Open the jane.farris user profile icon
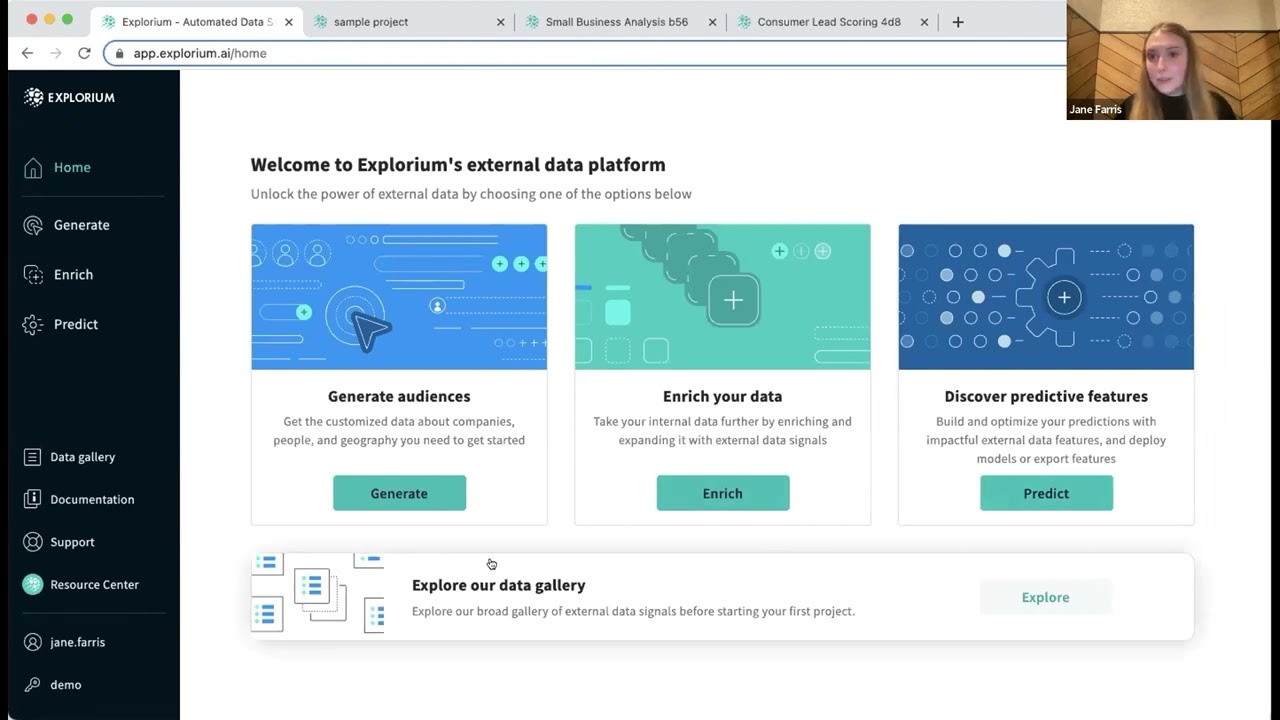 (x=33, y=642)
